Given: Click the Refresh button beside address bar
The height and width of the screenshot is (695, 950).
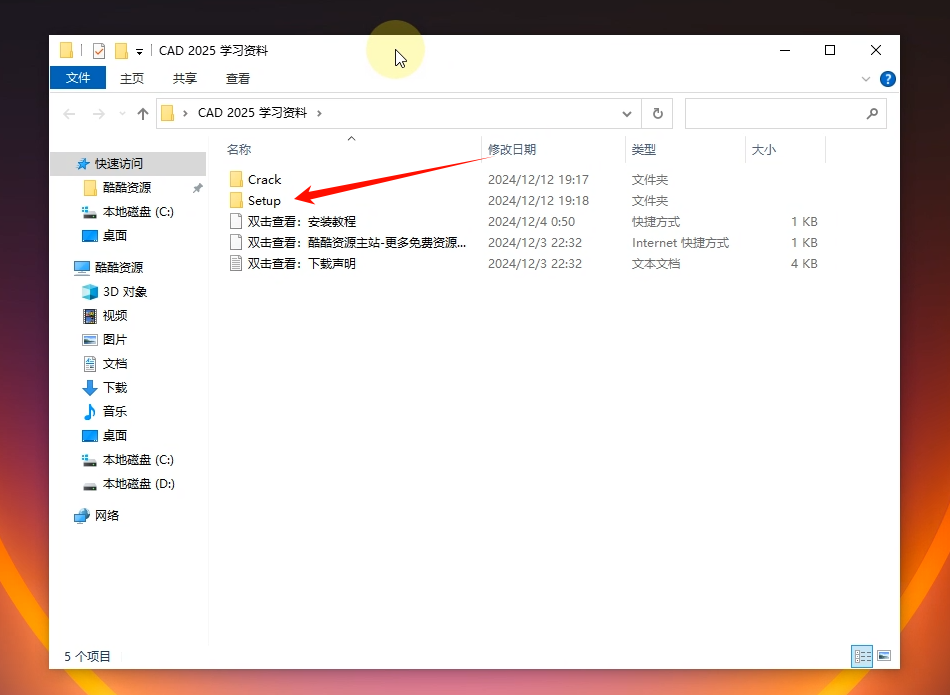Looking at the screenshot, I should point(657,114).
